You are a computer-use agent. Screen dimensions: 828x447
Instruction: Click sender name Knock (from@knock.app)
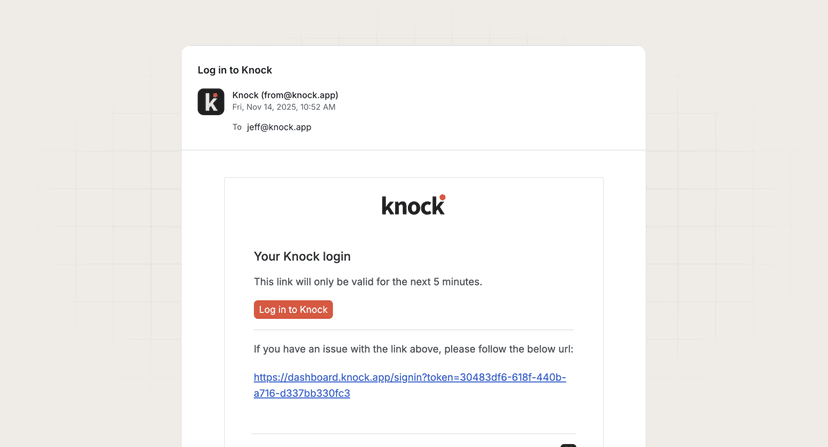(x=285, y=95)
